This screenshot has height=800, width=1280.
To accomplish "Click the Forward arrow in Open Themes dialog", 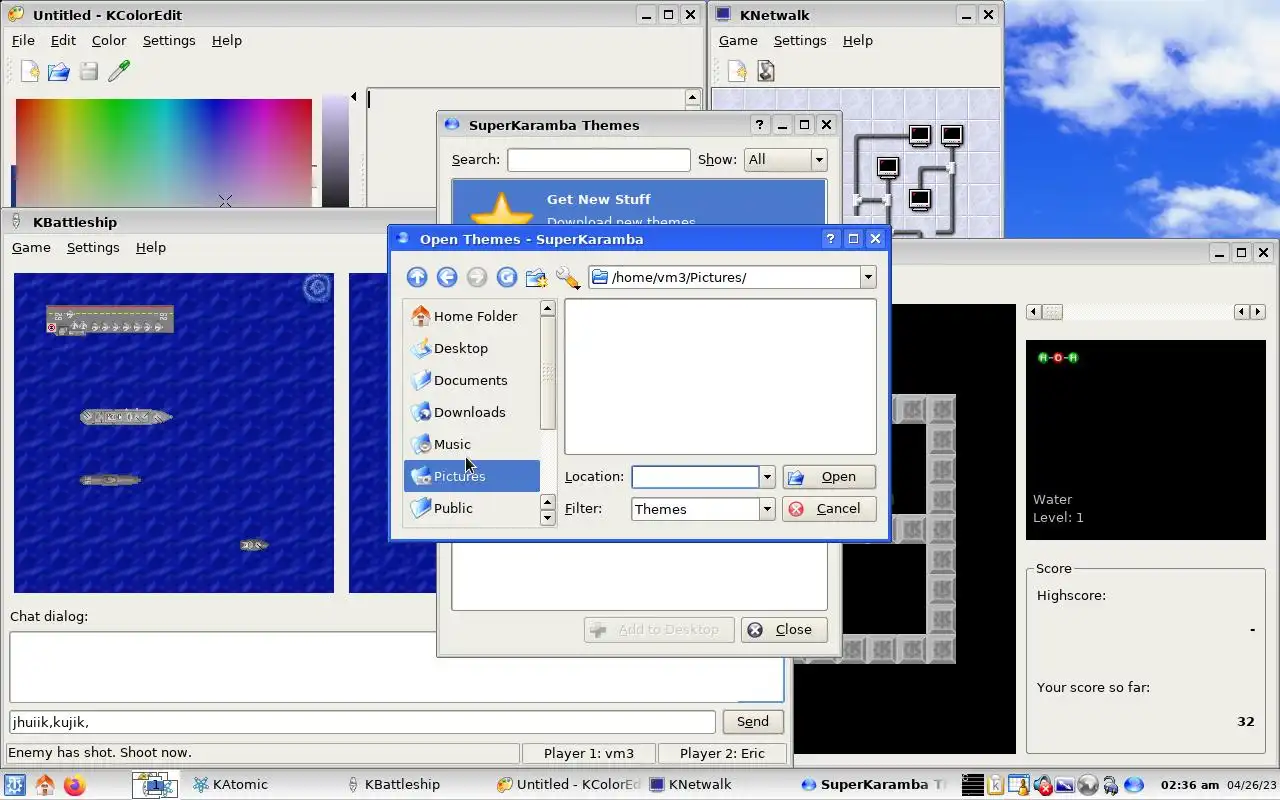I will pos(477,277).
